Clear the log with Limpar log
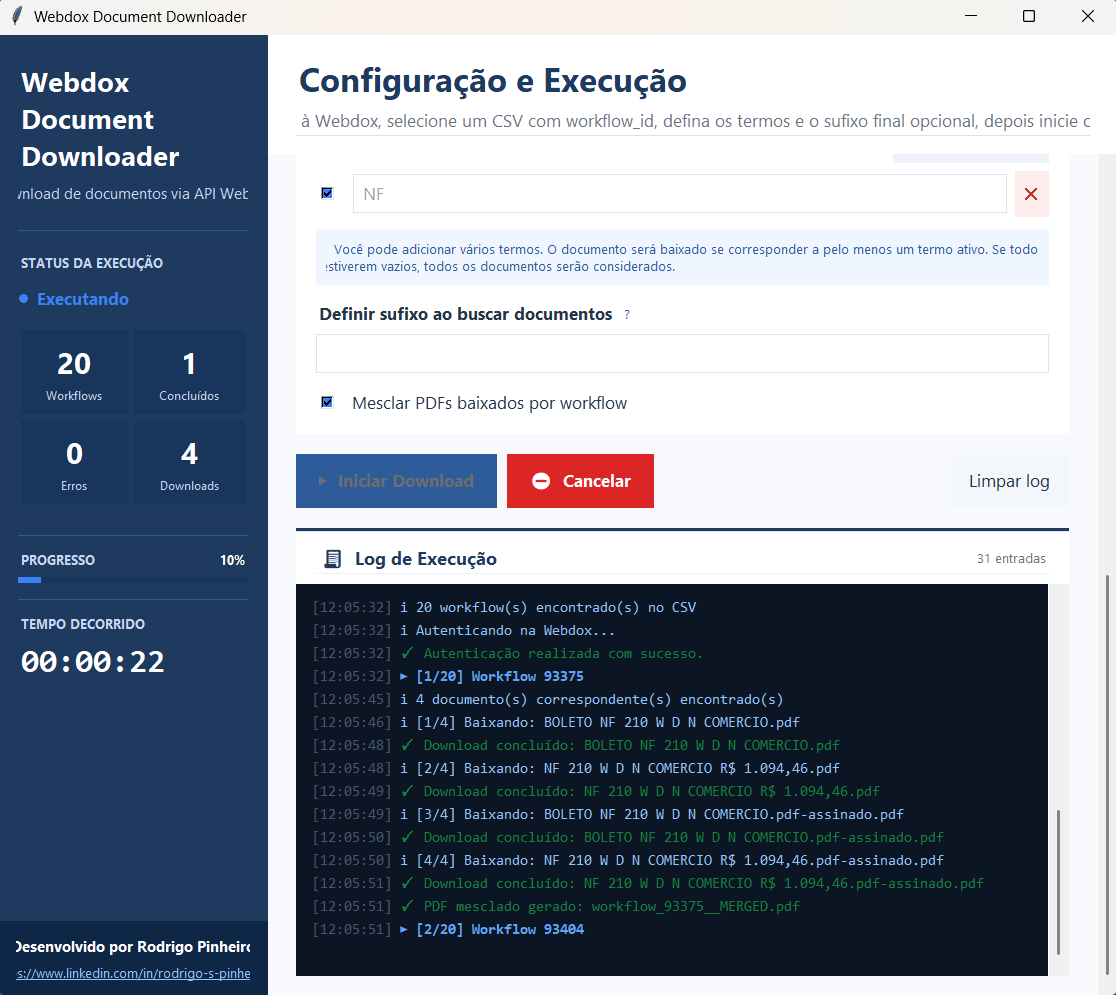This screenshot has height=995, width=1116. click(1009, 481)
